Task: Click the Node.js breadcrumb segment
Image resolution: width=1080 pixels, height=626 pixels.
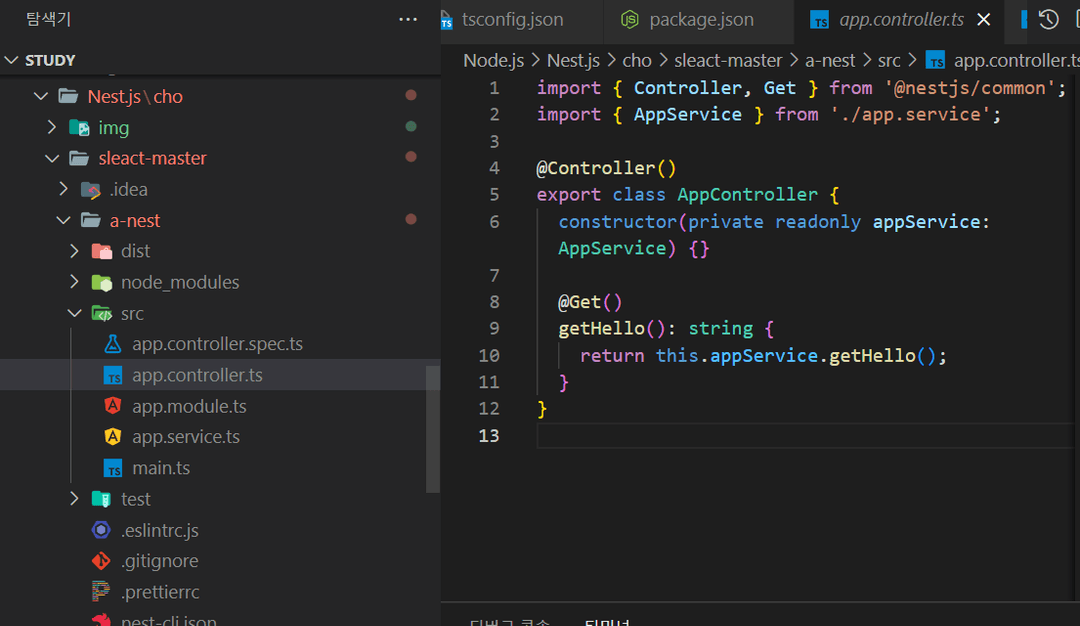Action: coord(494,61)
